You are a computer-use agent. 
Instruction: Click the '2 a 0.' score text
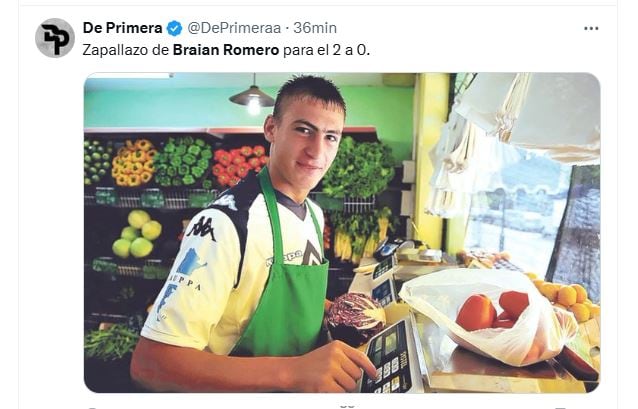click(x=349, y=50)
